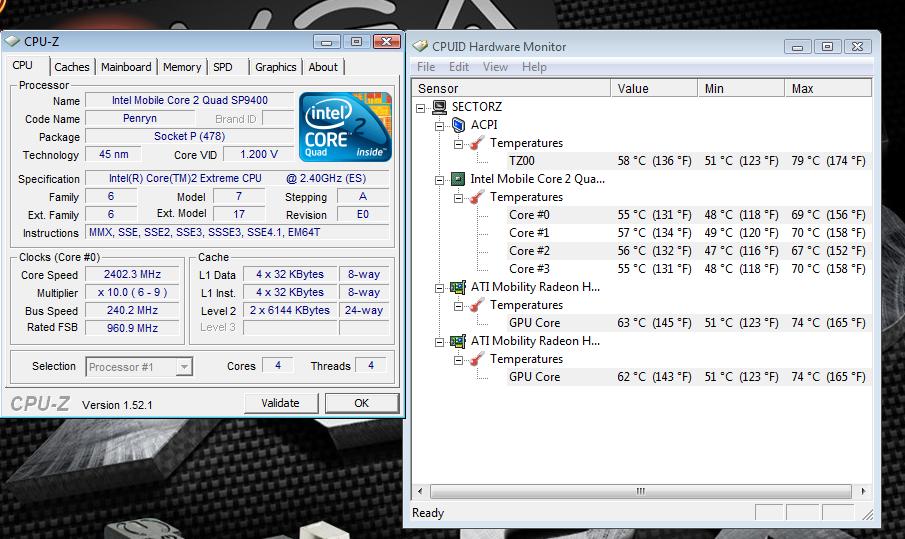Image resolution: width=905 pixels, height=539 pixels.
Task: Collapse Temperatures under second ATI Radeon
Action: pyautogui.click(x=458, y=360)
